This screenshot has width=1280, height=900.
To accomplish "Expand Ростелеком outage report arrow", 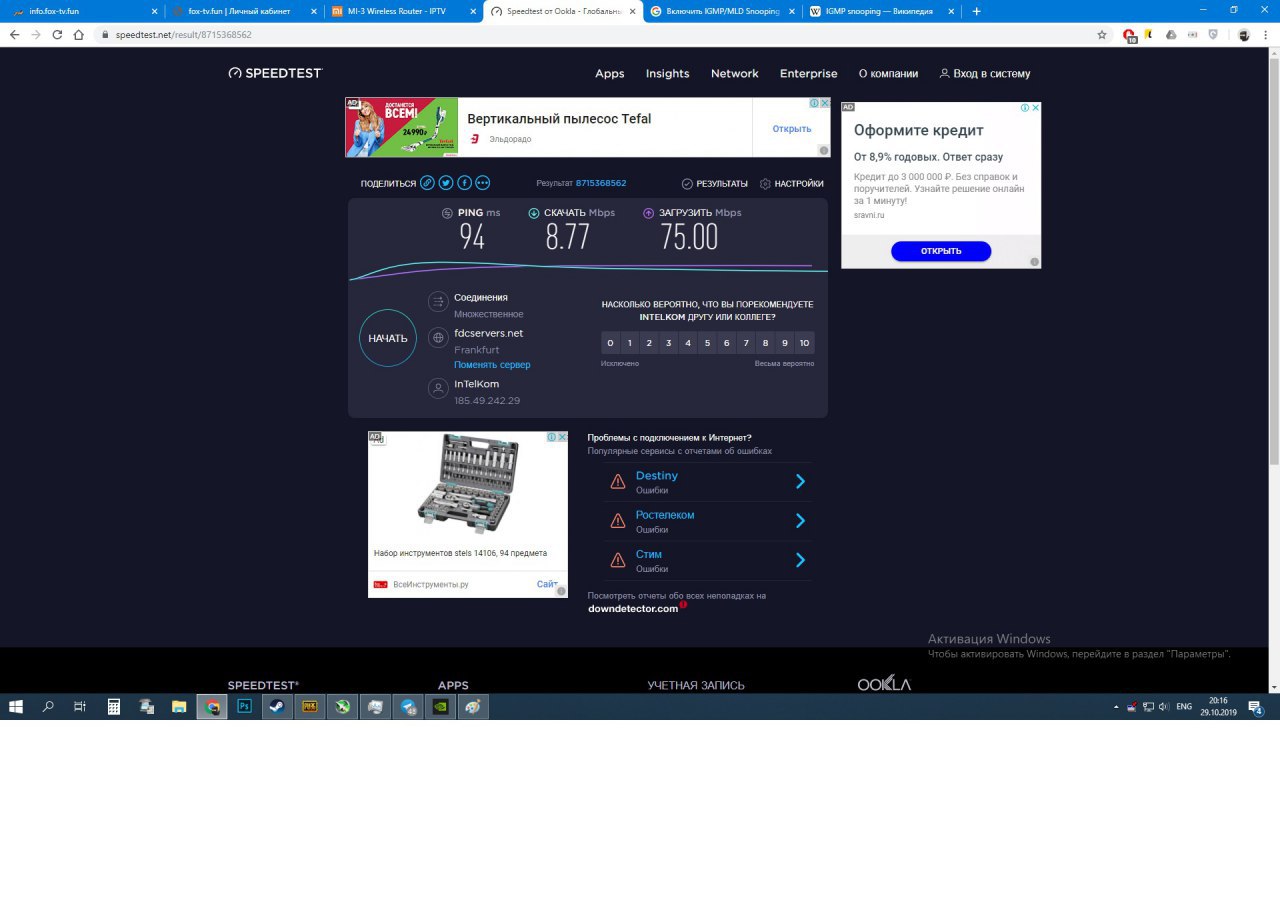I will click(800, 520).
